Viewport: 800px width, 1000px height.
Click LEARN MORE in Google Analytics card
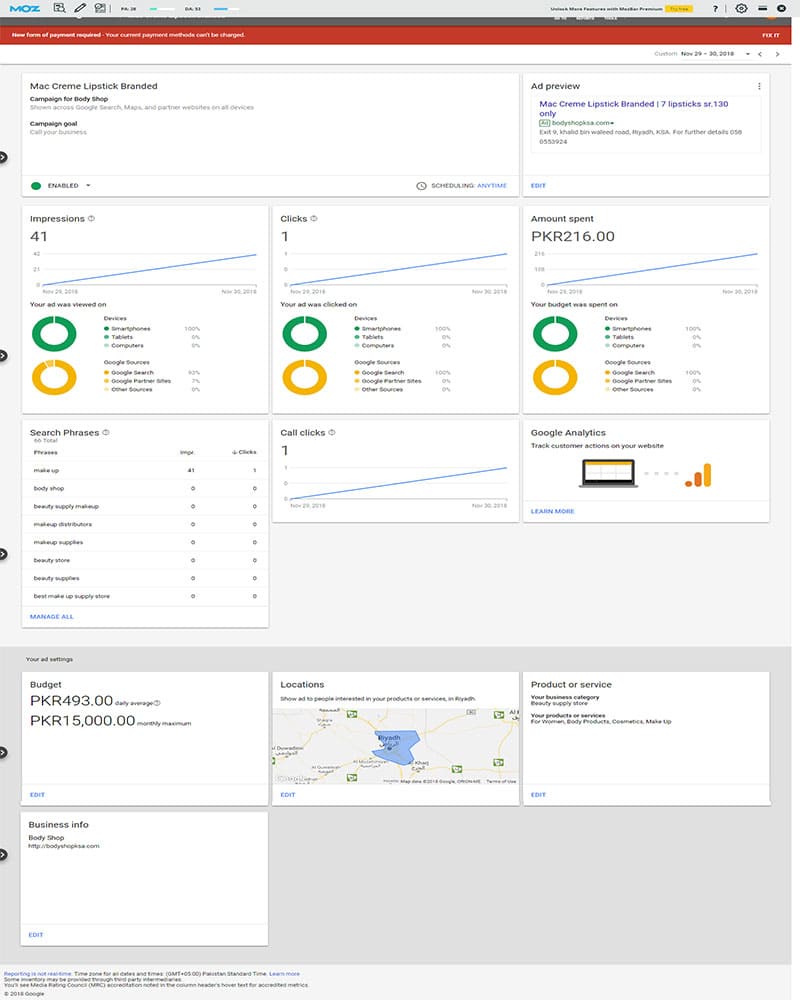(552, 511)
